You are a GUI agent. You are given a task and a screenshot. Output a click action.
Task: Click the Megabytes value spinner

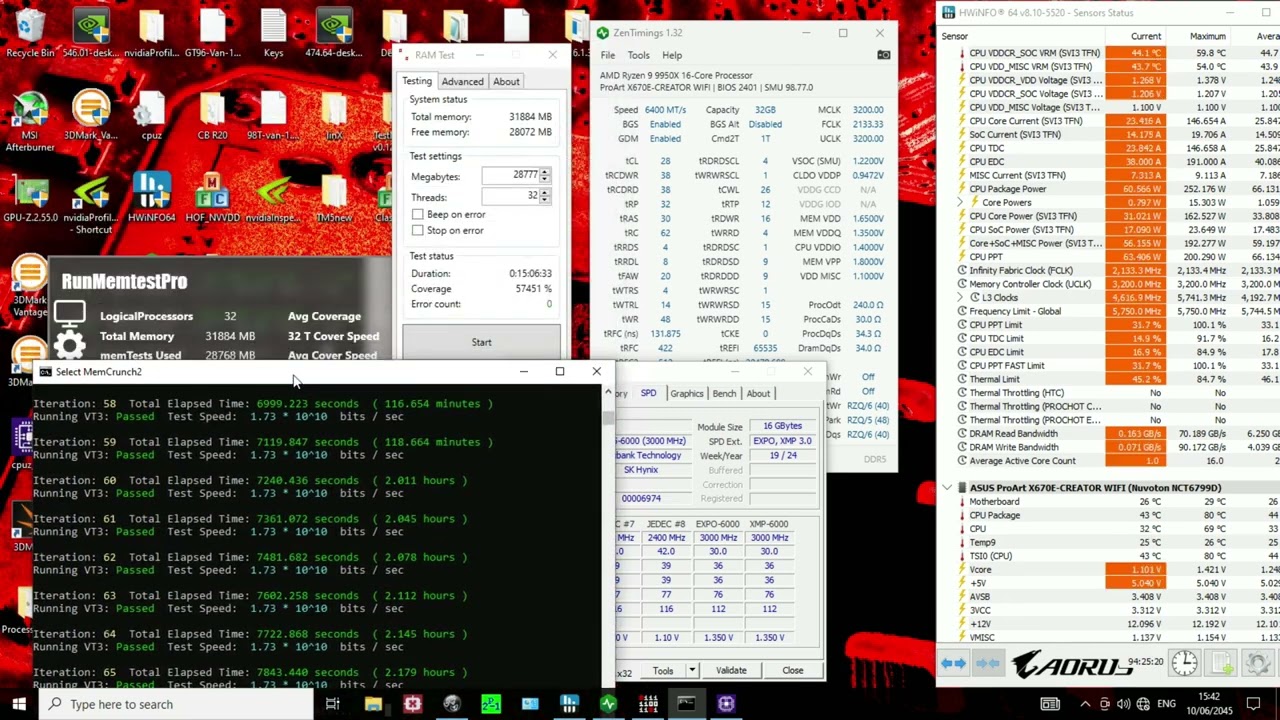[x=545, y=176]
